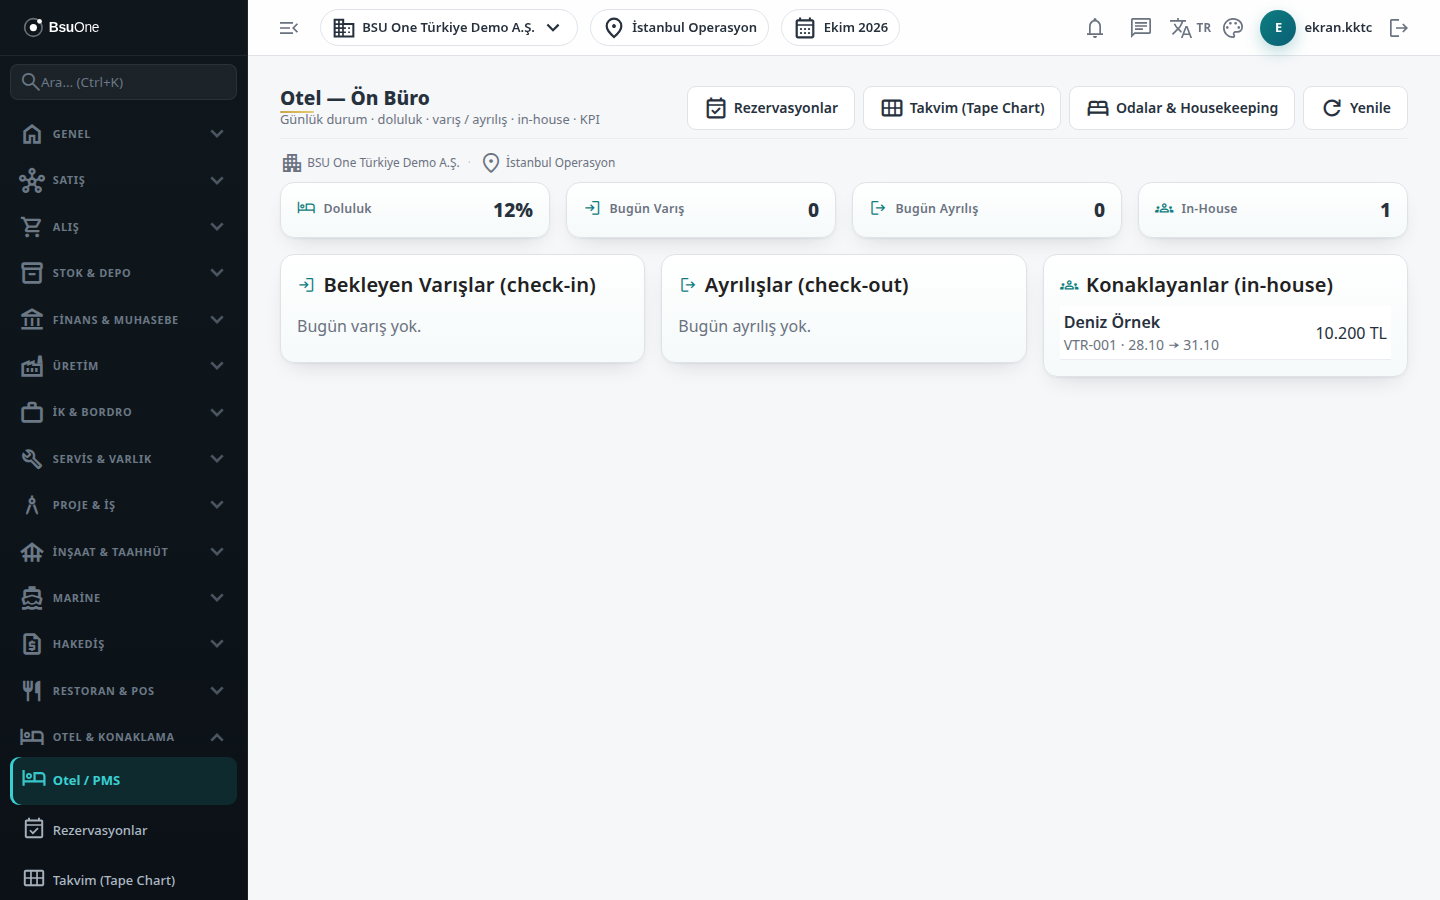Expand the RESTORAN & POS section
This screenshot has width=1440, height=900.
(x=124, y=691)
